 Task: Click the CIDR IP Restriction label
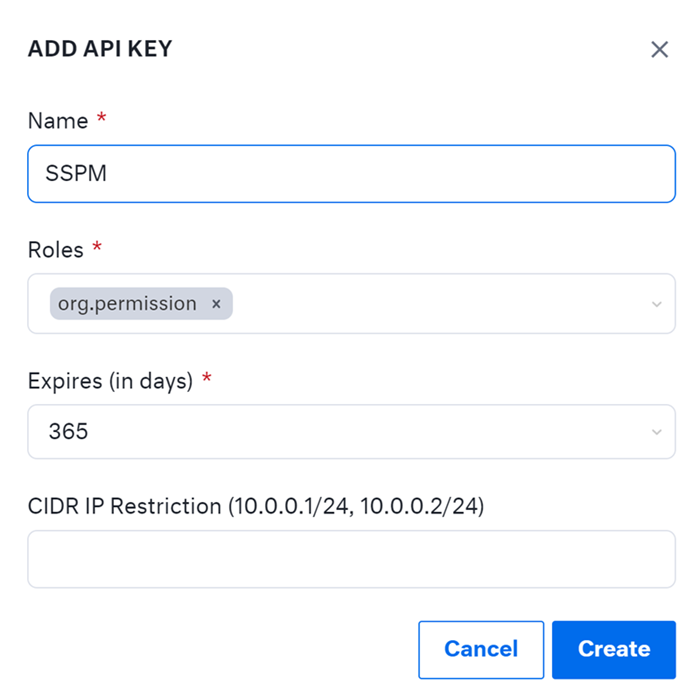coord(256,506)
